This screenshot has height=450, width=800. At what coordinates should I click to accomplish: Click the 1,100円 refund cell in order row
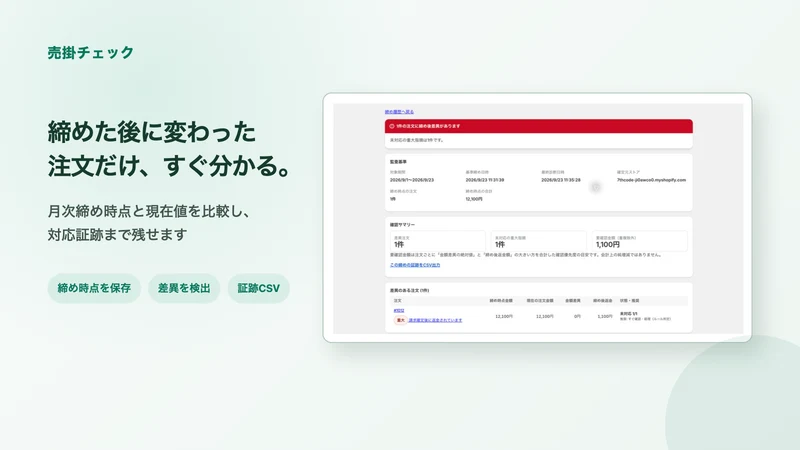click(x=605, y=316)
